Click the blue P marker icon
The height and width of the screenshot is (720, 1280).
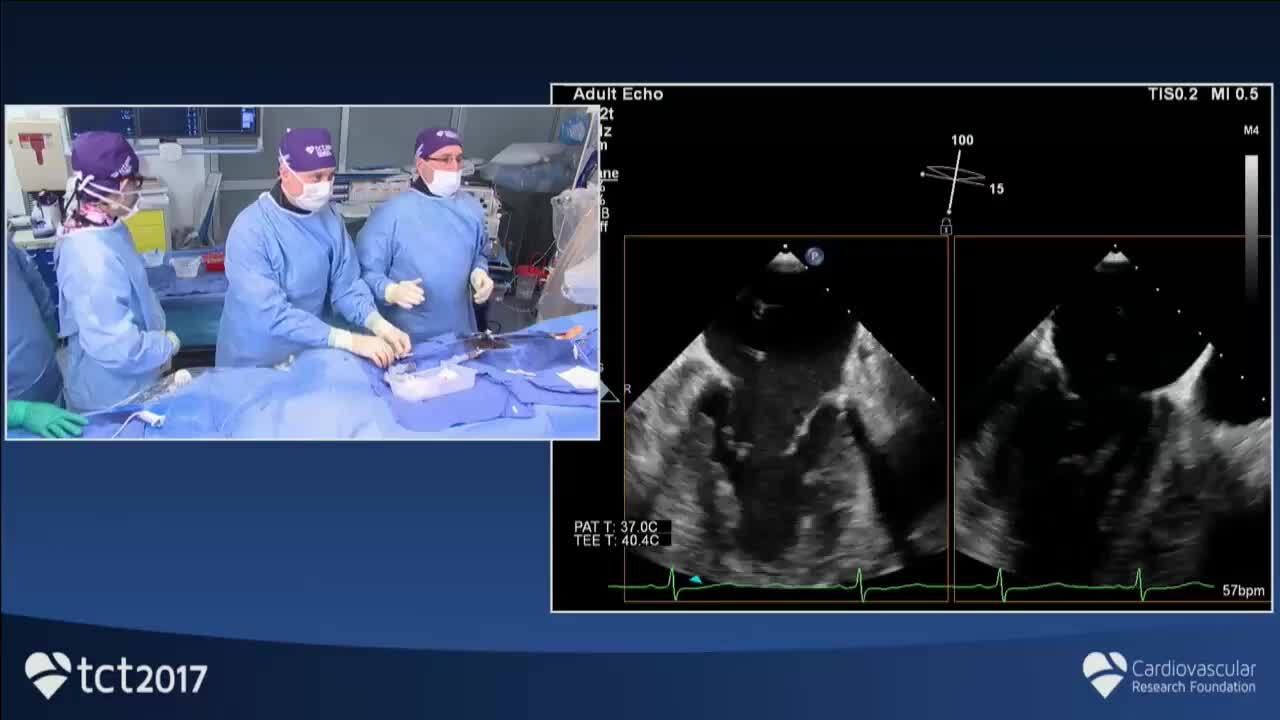tap(814, 256)
